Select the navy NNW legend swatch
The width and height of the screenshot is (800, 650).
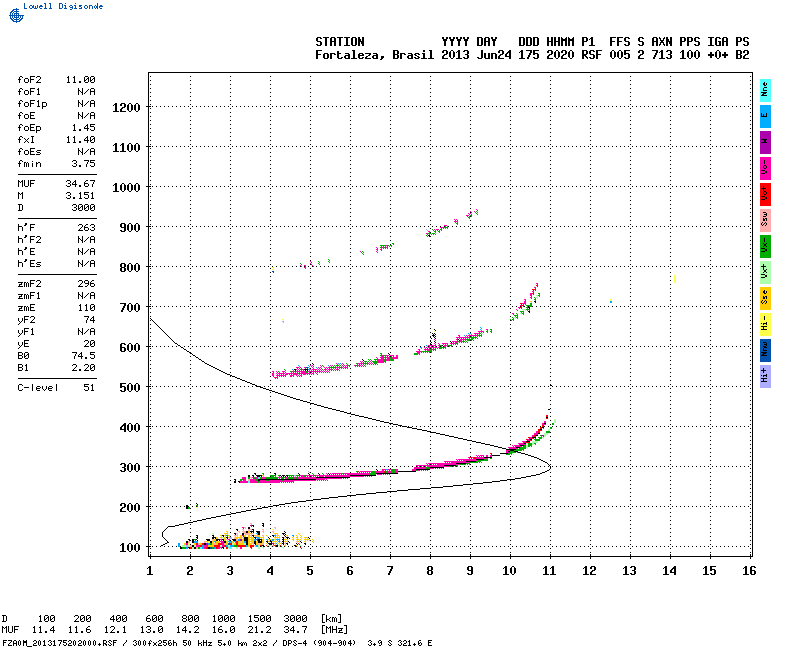tap(765, 350)
